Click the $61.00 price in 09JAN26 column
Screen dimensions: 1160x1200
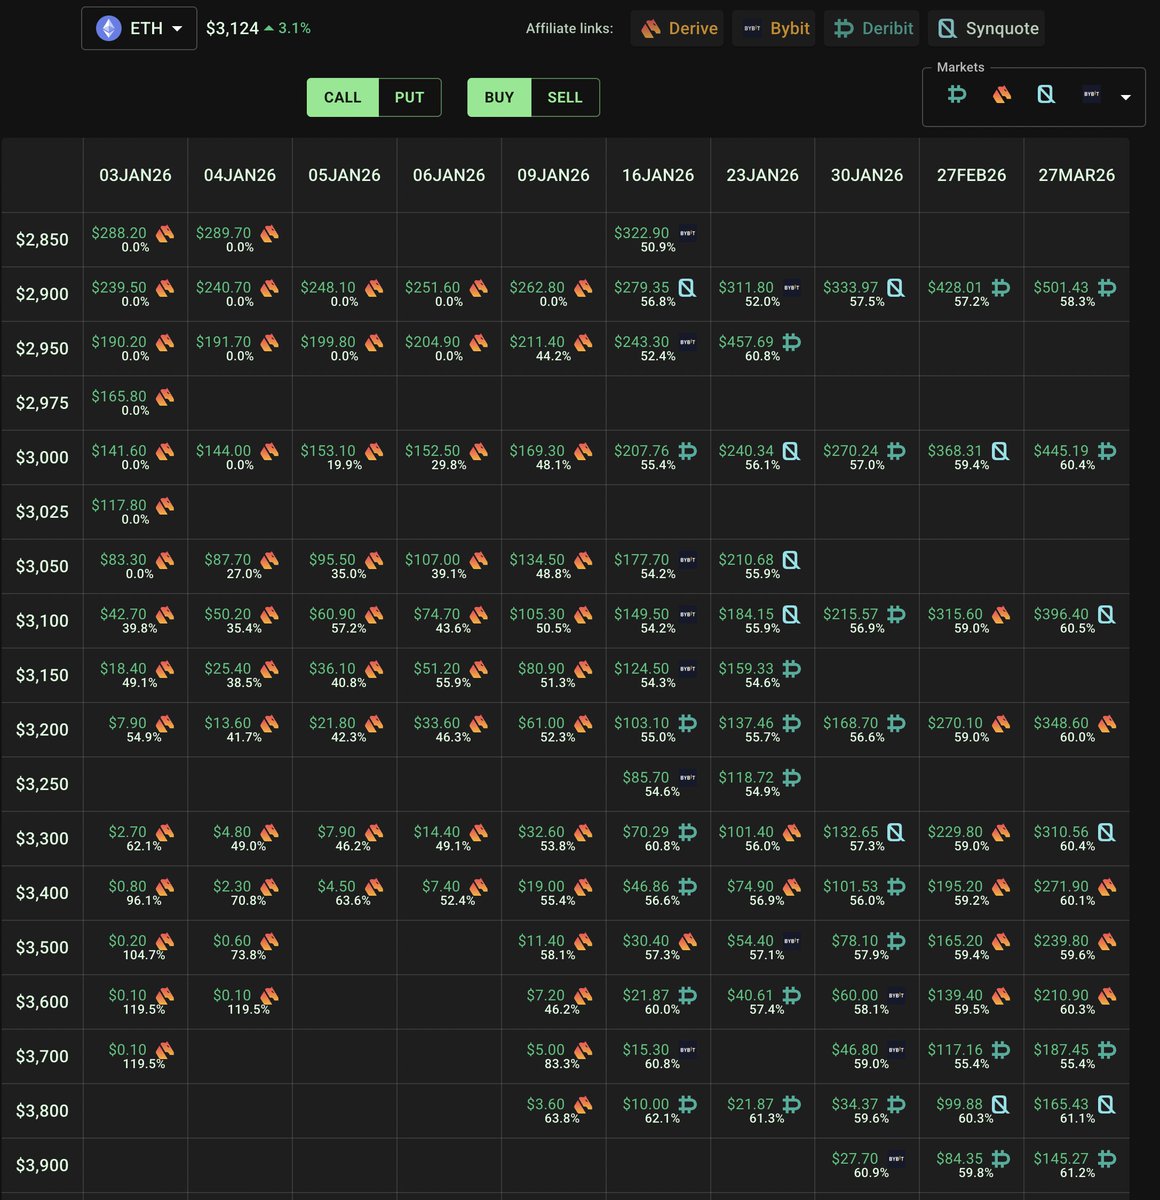pyautogui.click(x=541, y=723)
